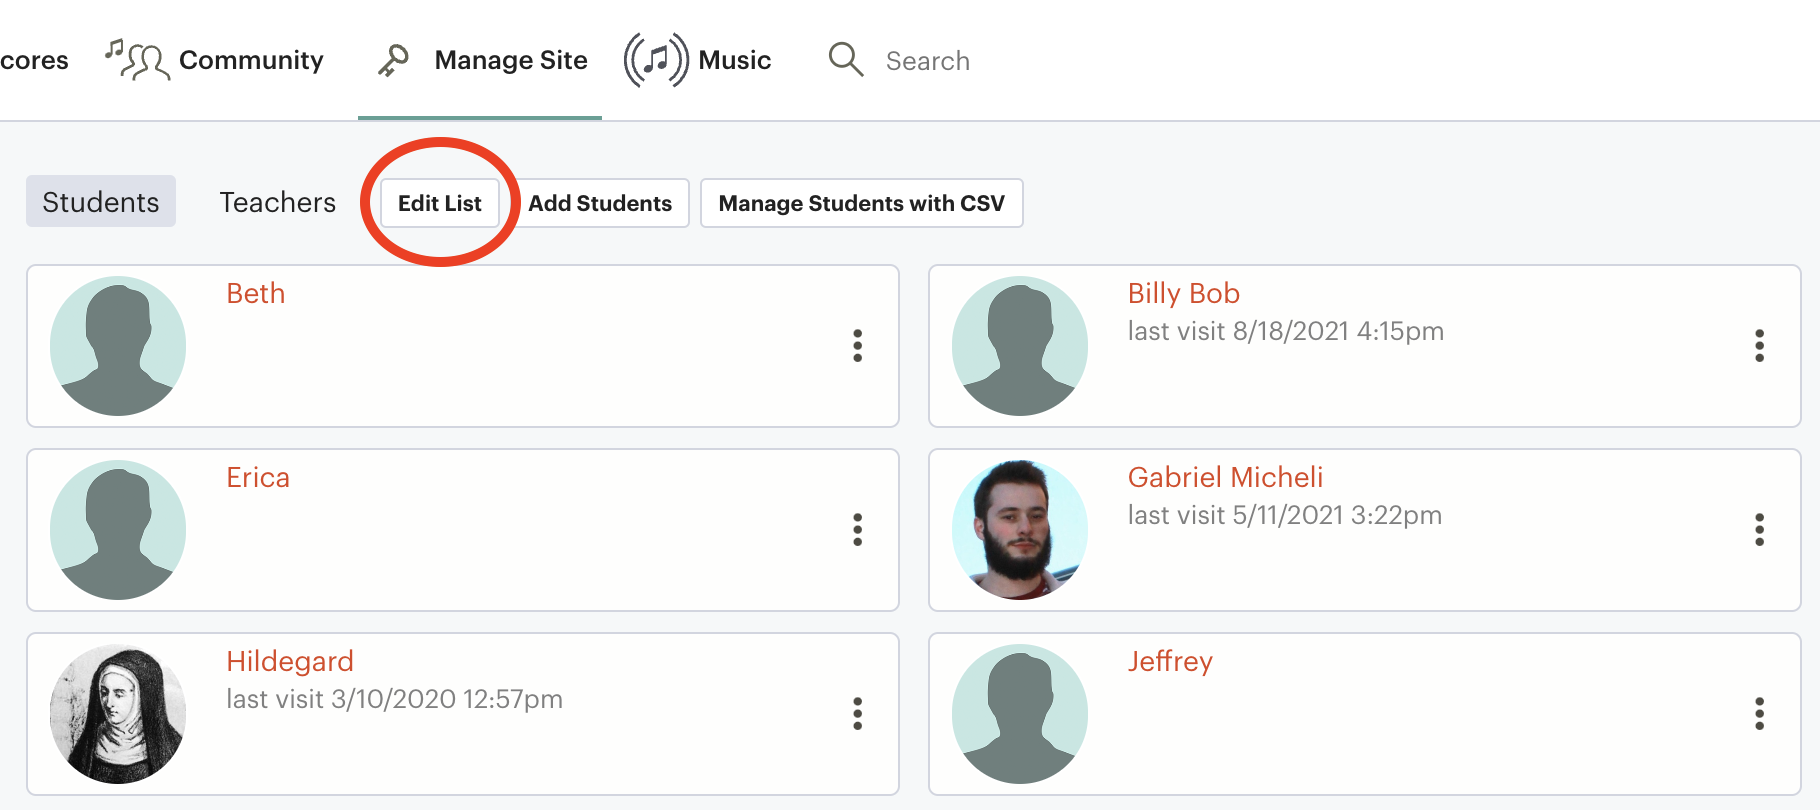Screen dimensions: 1820x810
Task: Expand the kebab menu beside Erica
Action: [857, 529]
